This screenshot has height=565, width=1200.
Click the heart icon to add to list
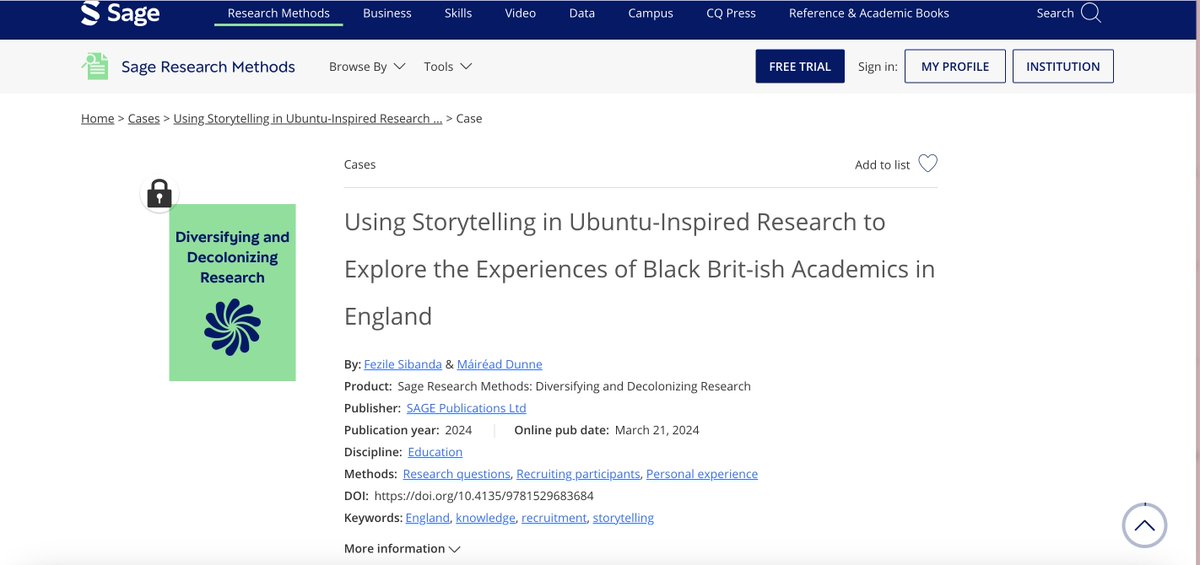[x=928, y=163]
